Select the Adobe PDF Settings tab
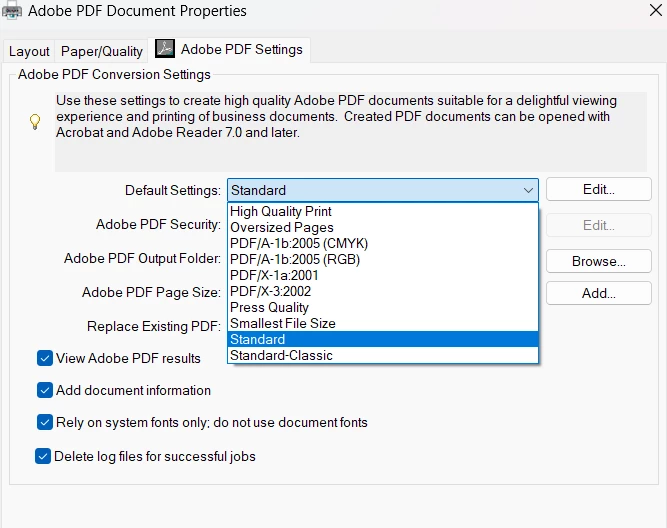The image size is (667, 528). pyautogui.click(x=229, y=50)
